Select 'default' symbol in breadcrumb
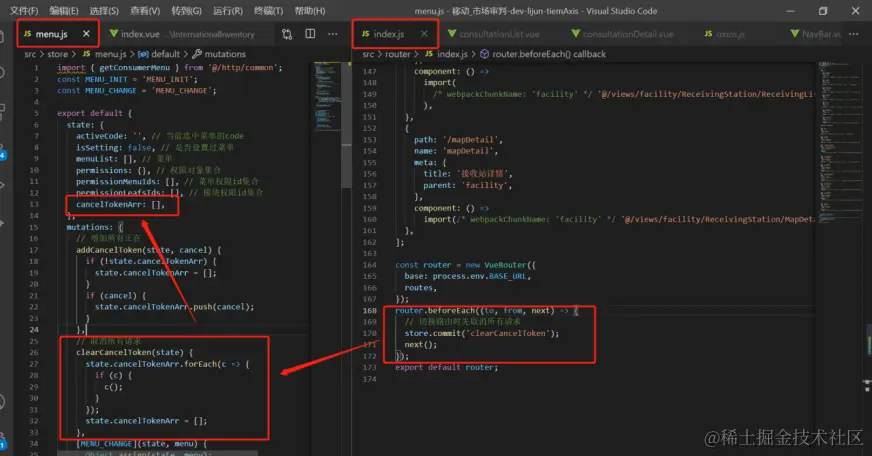872x456 pixels. click(165, 54)
